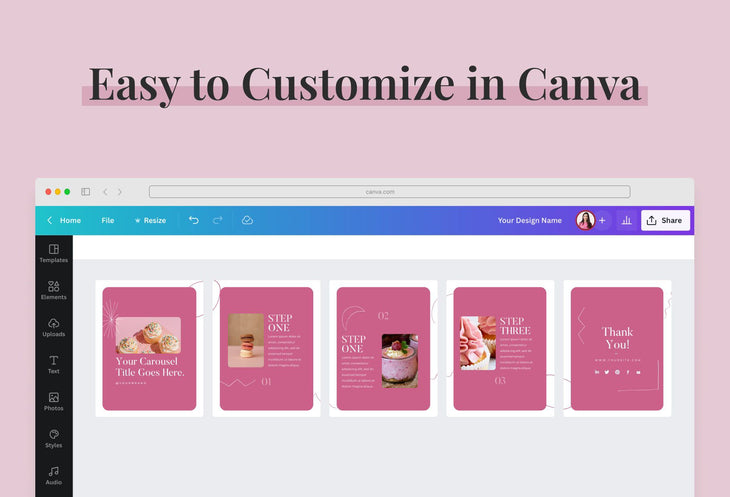Toggle the browser sidebar button
Image resolution: width=730 pixels, height=497 pixels.
[x=86, y=192]
